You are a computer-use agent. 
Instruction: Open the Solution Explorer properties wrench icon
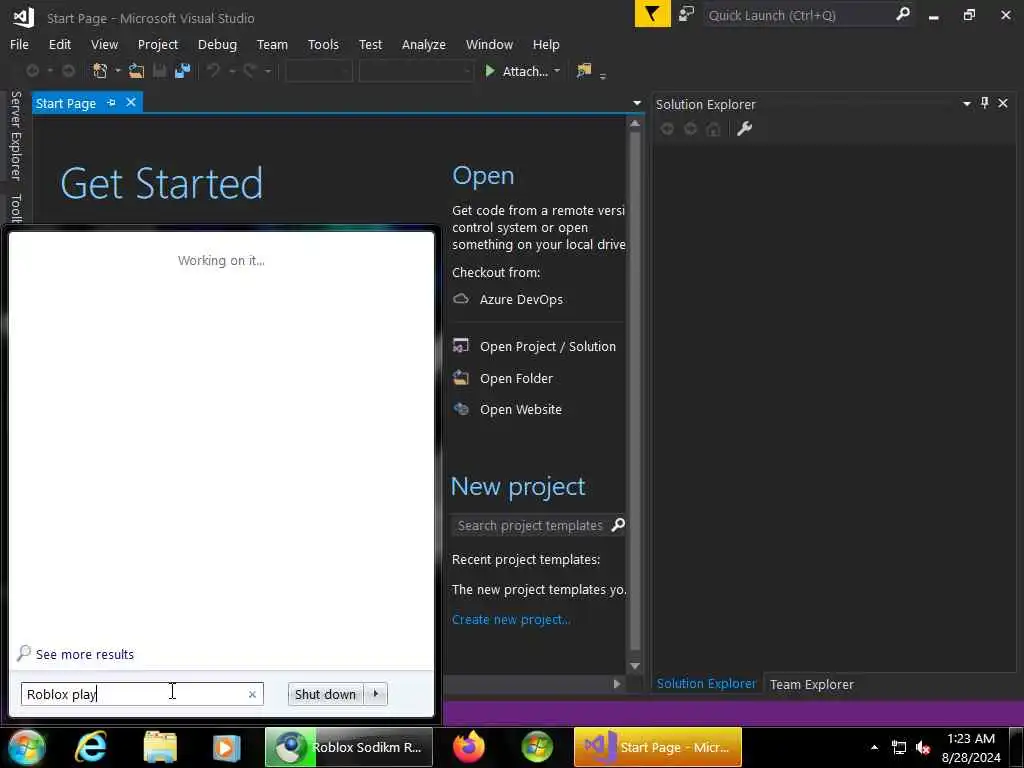click(x=744, y=129)
